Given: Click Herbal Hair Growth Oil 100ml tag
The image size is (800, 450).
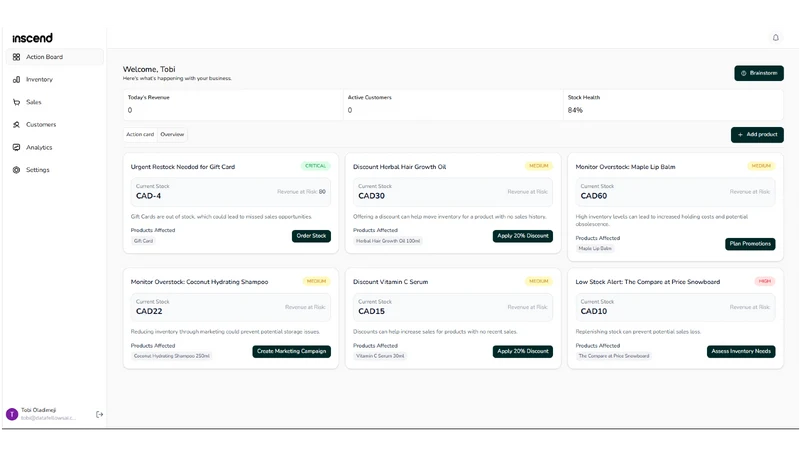Looking at the screenshot, I should [x=388, y=241].
